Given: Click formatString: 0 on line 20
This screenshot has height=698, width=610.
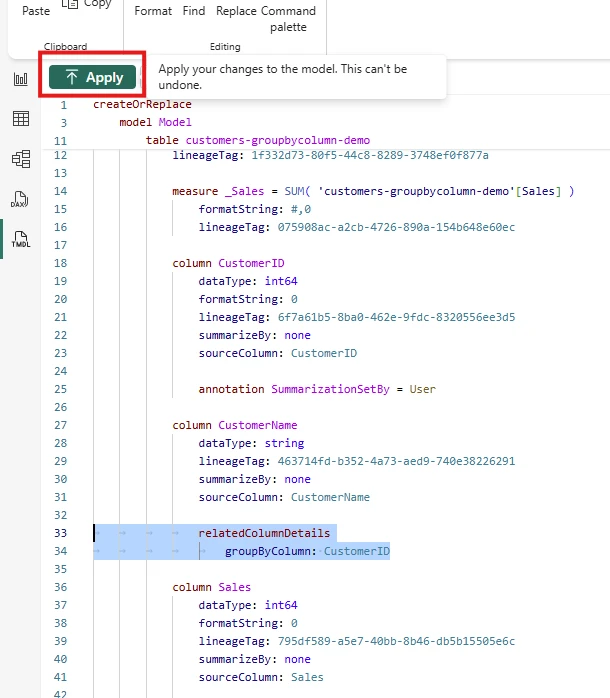Looking at the screenshot, I should pos(248,299).
